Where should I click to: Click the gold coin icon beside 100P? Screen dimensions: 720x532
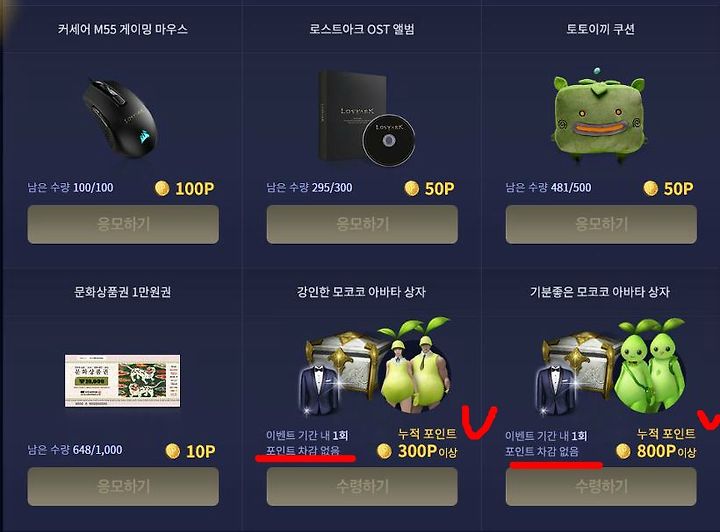click(162, 188)
